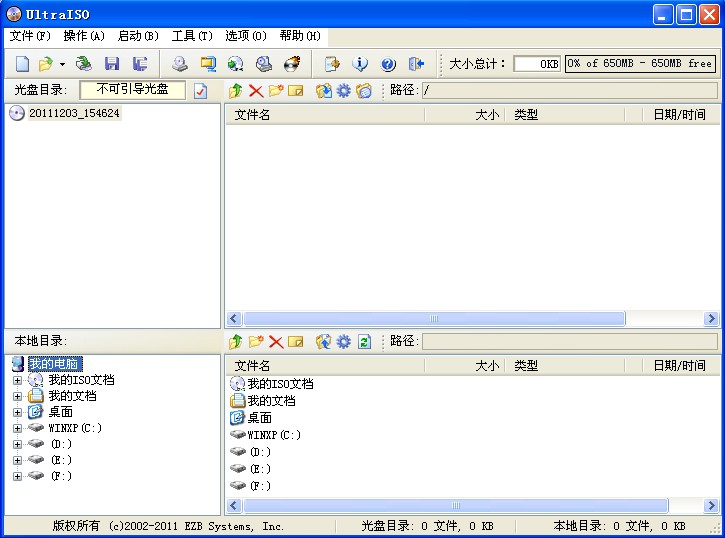The image size is (725, 538).
Task: Sort the disc file list by 日期/时间
Action: click(680, 115)
